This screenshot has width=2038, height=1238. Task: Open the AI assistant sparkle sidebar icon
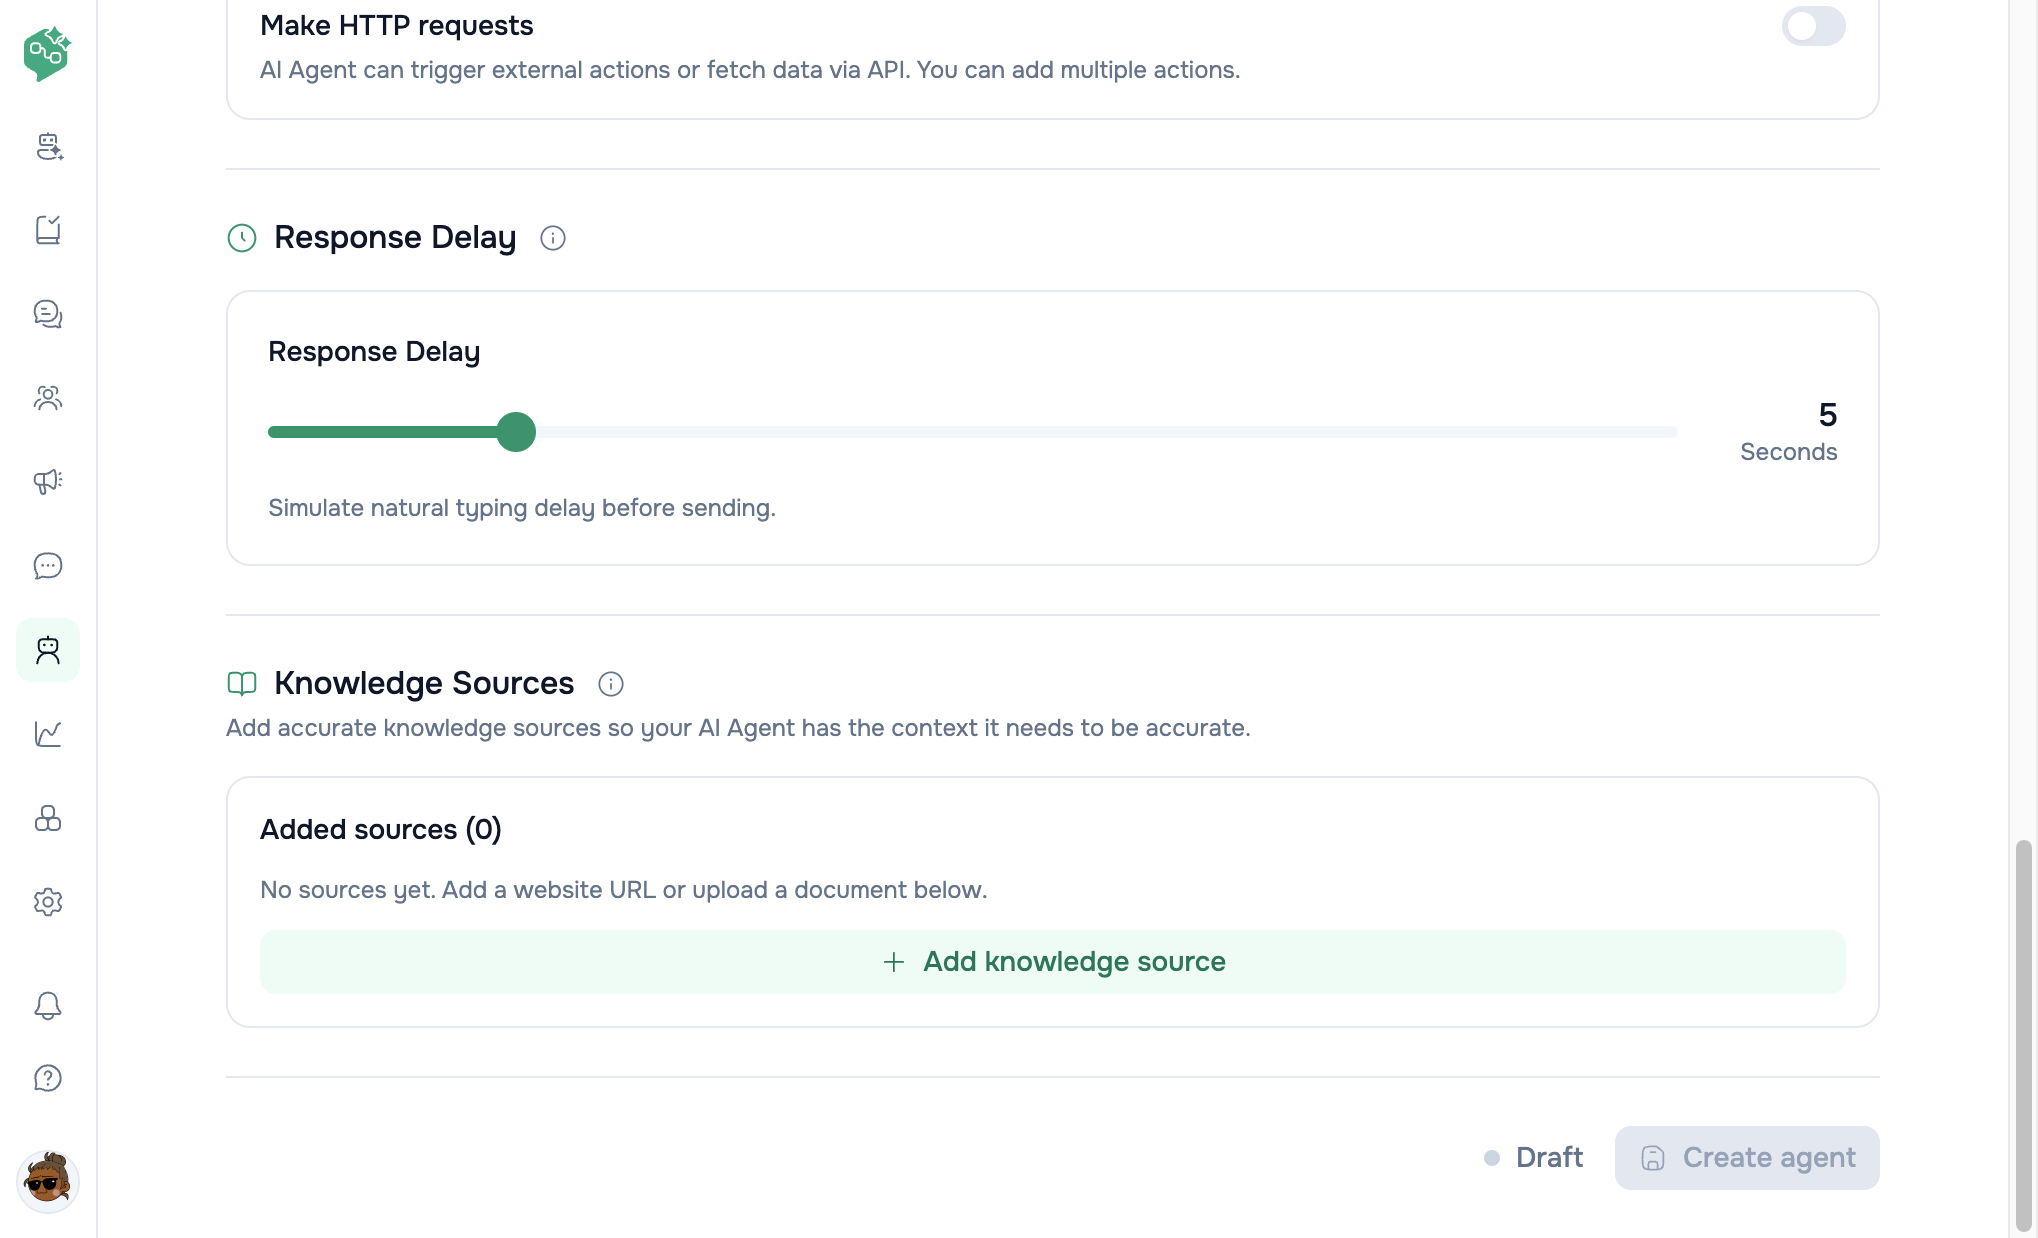(48, 147)
